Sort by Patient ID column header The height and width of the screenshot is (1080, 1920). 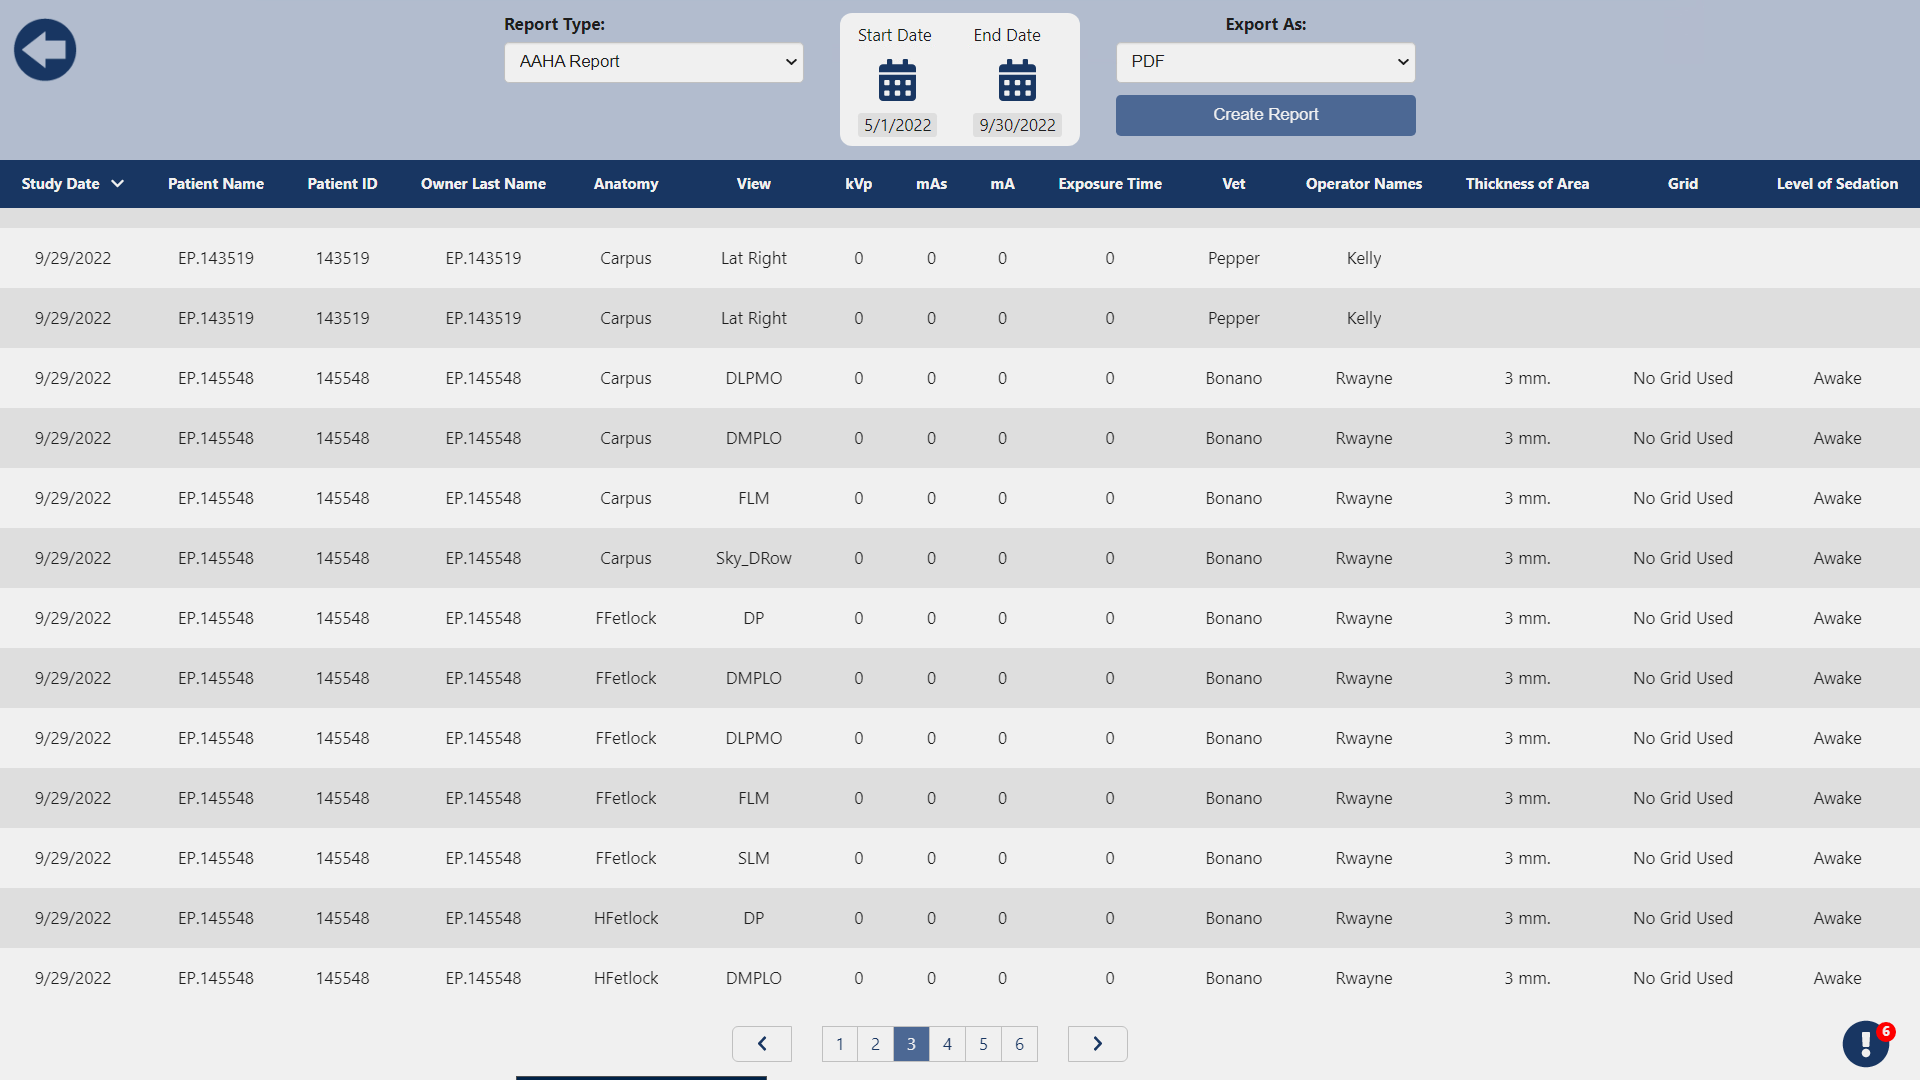(x=343, y=184)
